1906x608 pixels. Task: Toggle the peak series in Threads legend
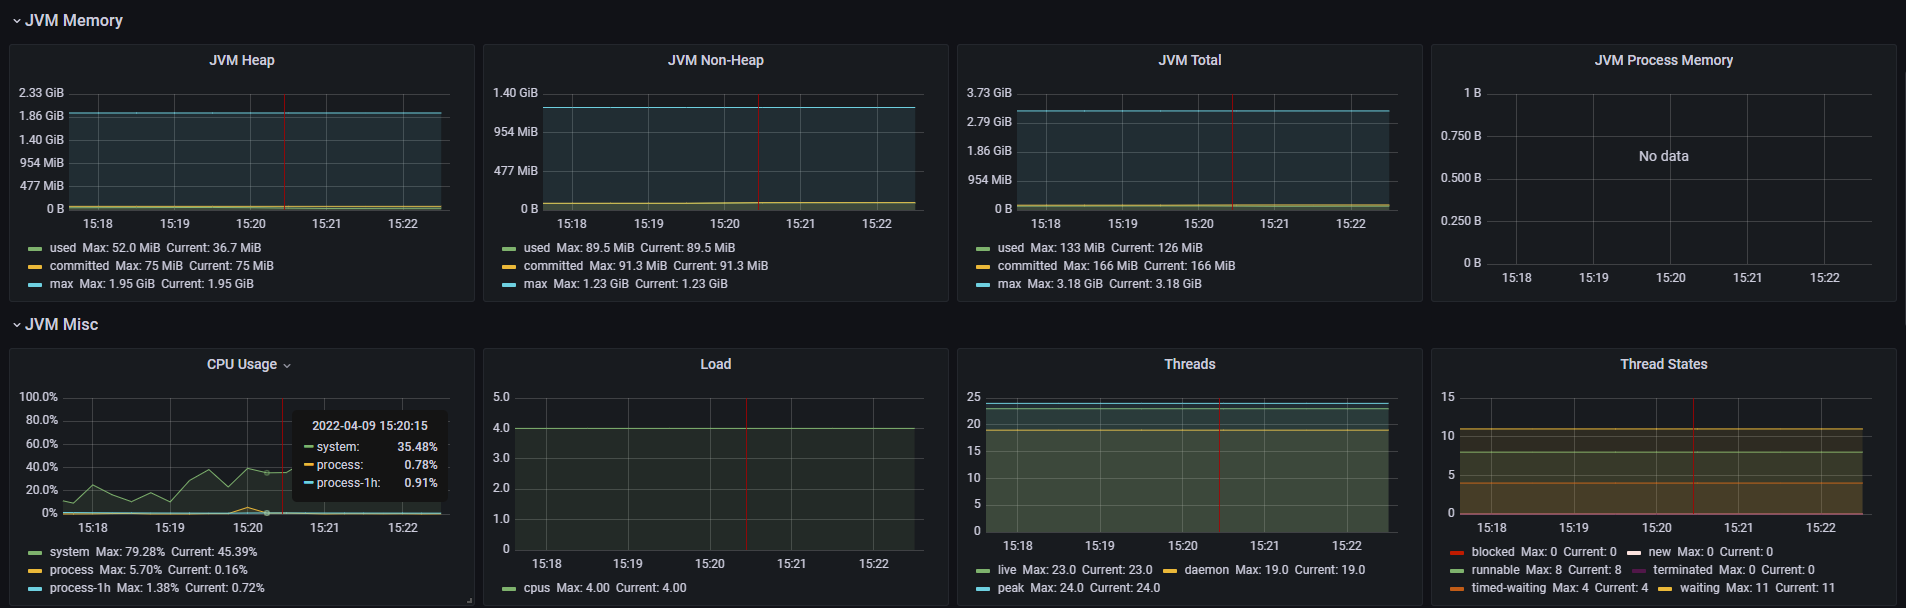coord(1011,588)
